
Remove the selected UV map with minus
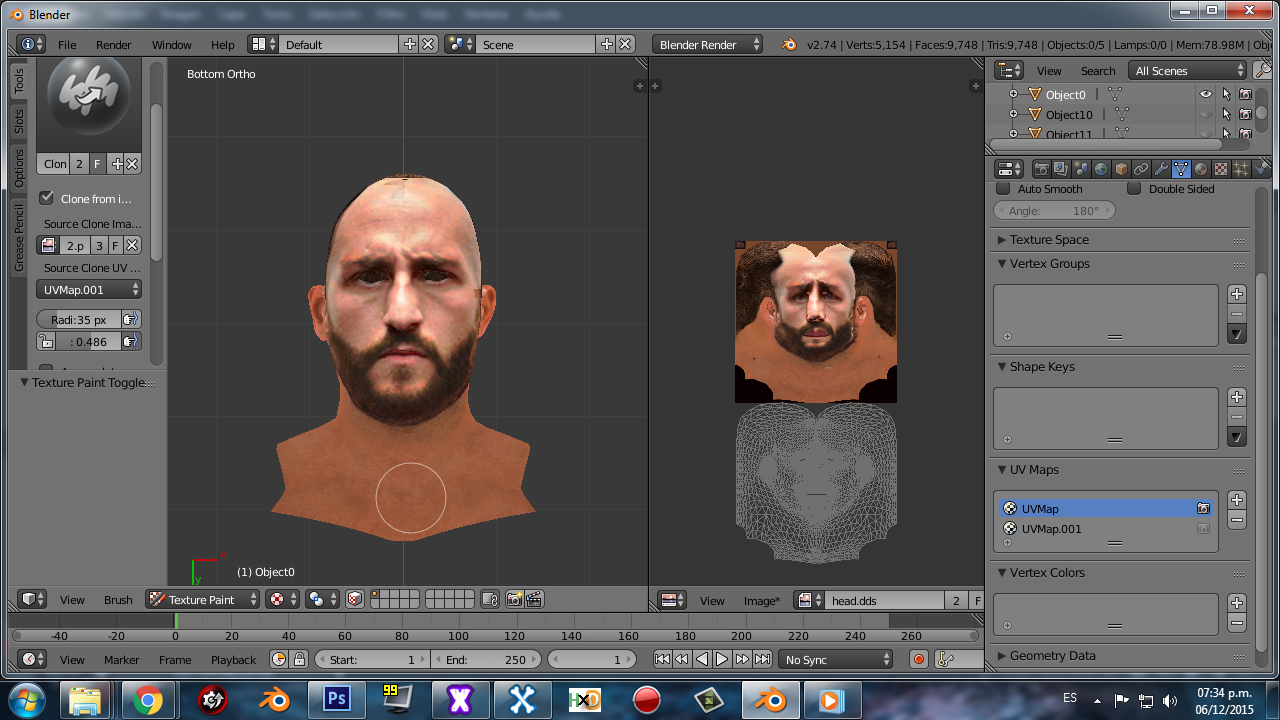pyautogui.click(x=1237, y=520)
